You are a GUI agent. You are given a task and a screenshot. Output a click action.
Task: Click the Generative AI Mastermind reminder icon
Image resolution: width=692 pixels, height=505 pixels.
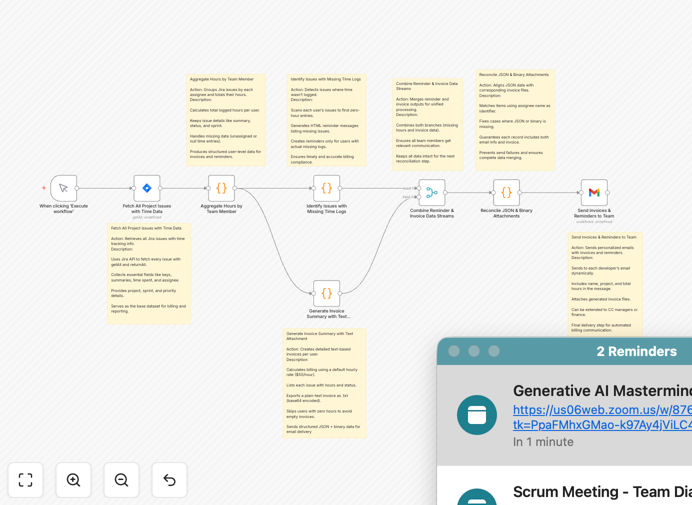(477, 415)
